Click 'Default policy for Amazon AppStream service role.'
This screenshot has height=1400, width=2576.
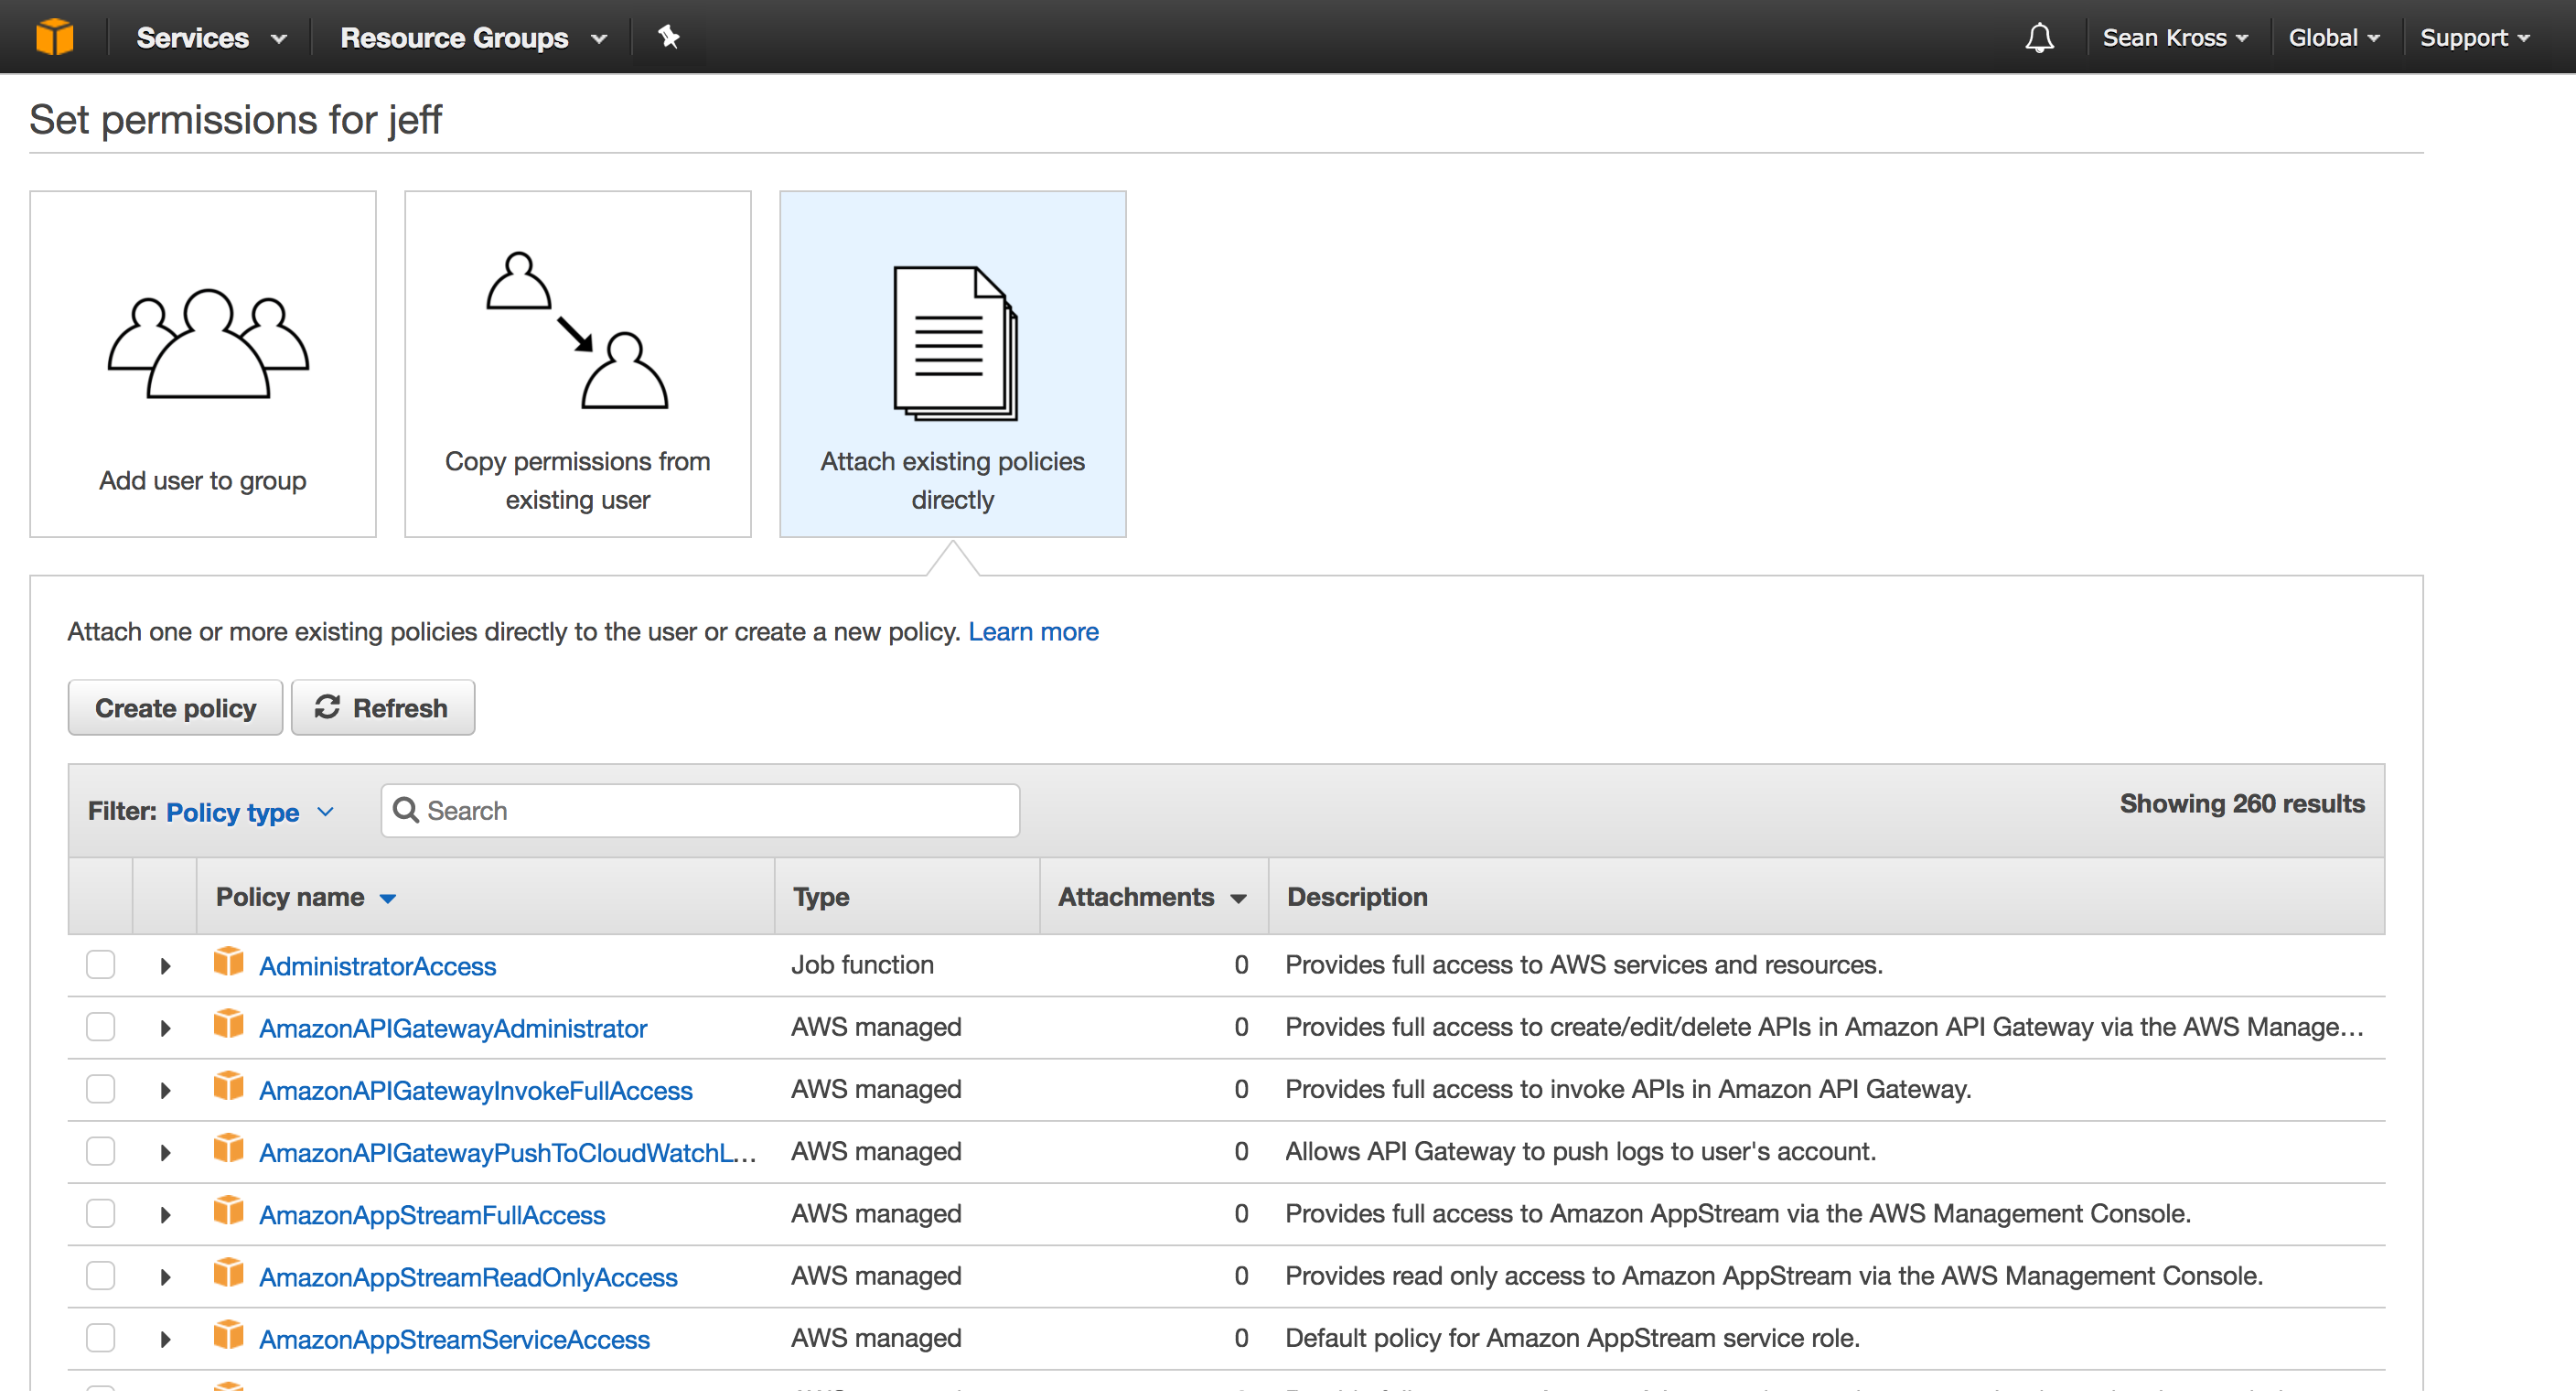(1572, 1338)
